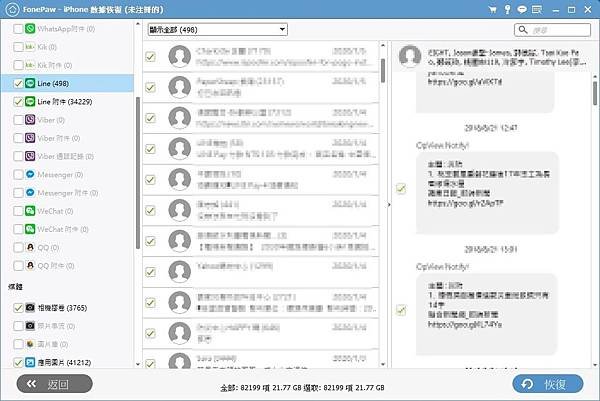Select the Line (498) category
The height and width of the screenshot is (401, 600).
[67, 83]
